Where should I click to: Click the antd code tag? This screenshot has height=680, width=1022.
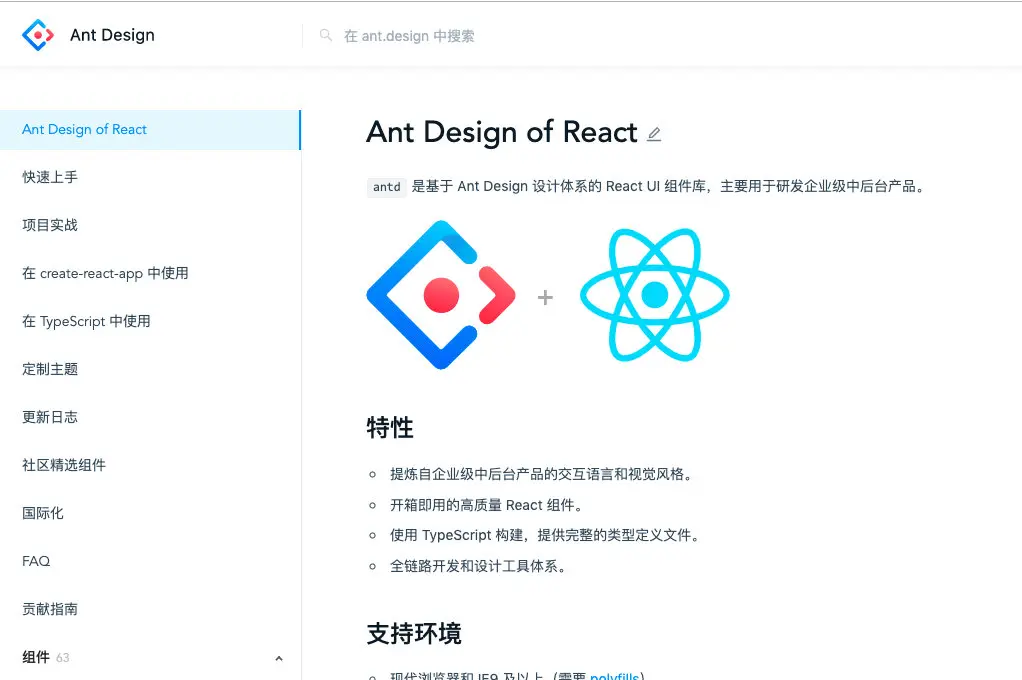coord(387,187)
